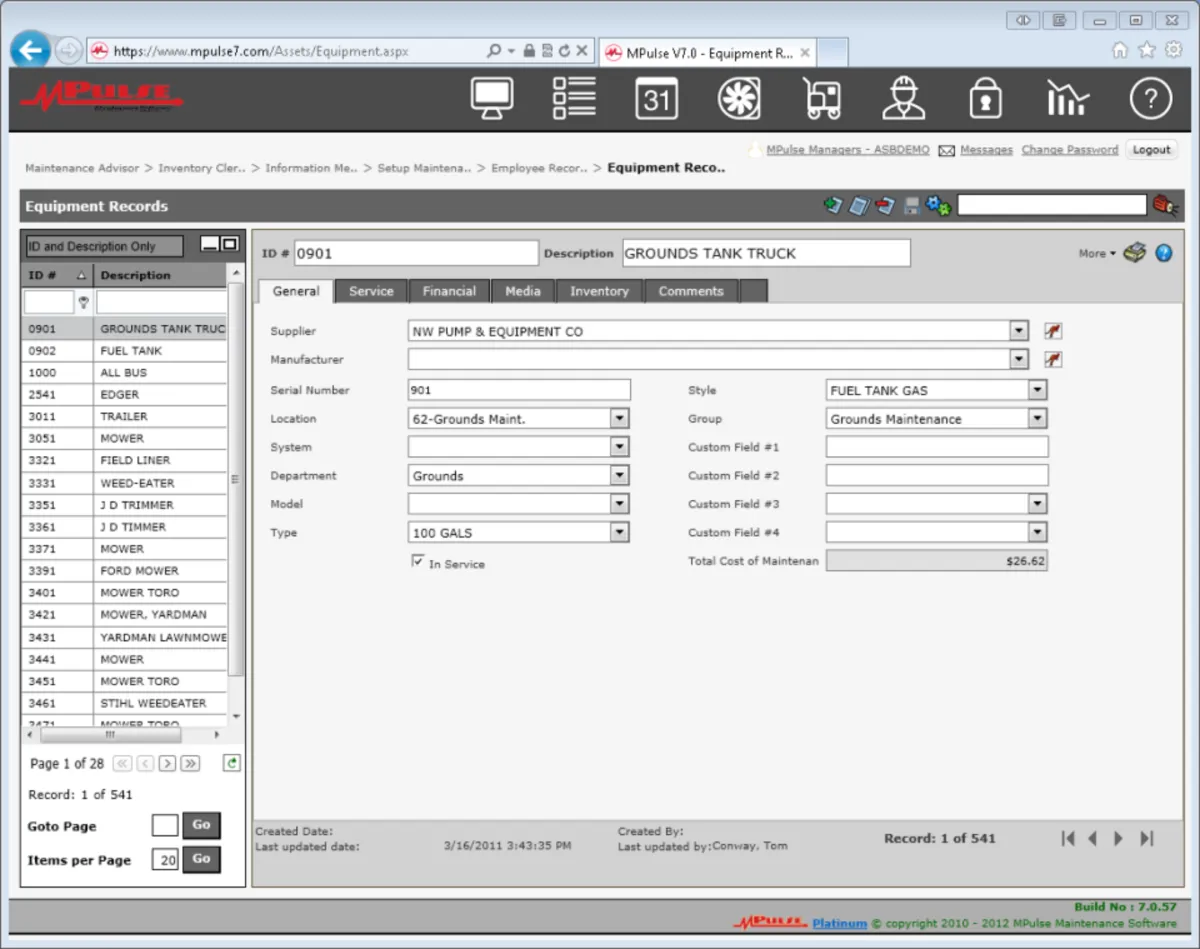
Task: Click the monitor dashboard icon
Action: tap(492, 99)
